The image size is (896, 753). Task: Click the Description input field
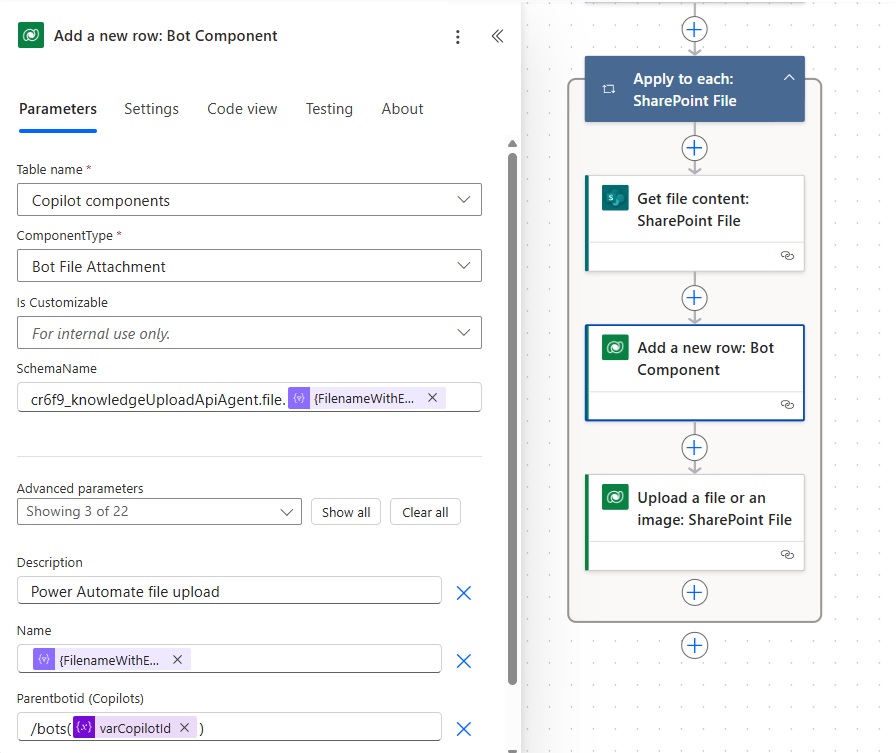(229, 591)
